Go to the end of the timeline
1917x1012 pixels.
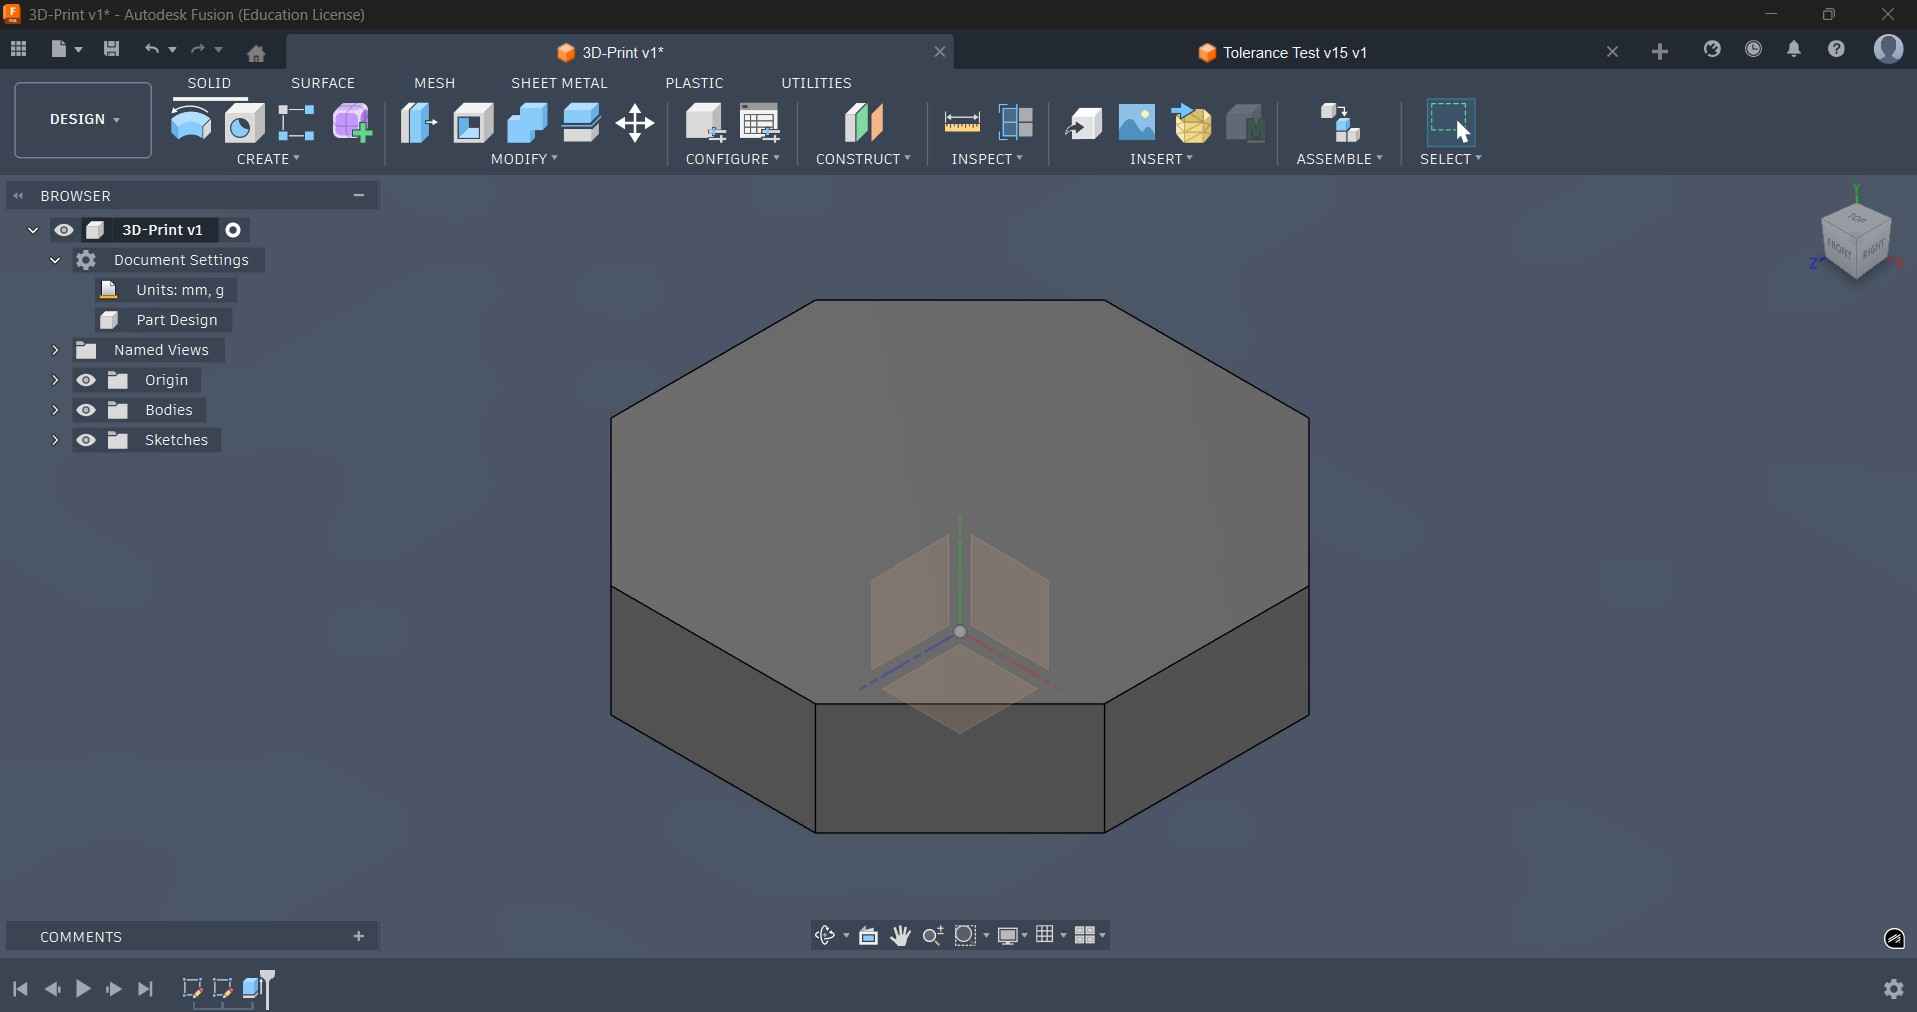(146, 989)
